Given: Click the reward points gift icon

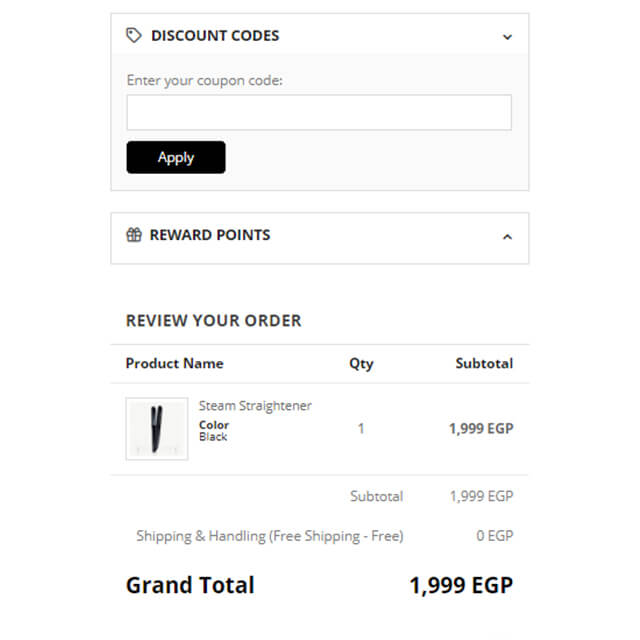Looking at the screenshot, I should [134, 235].
